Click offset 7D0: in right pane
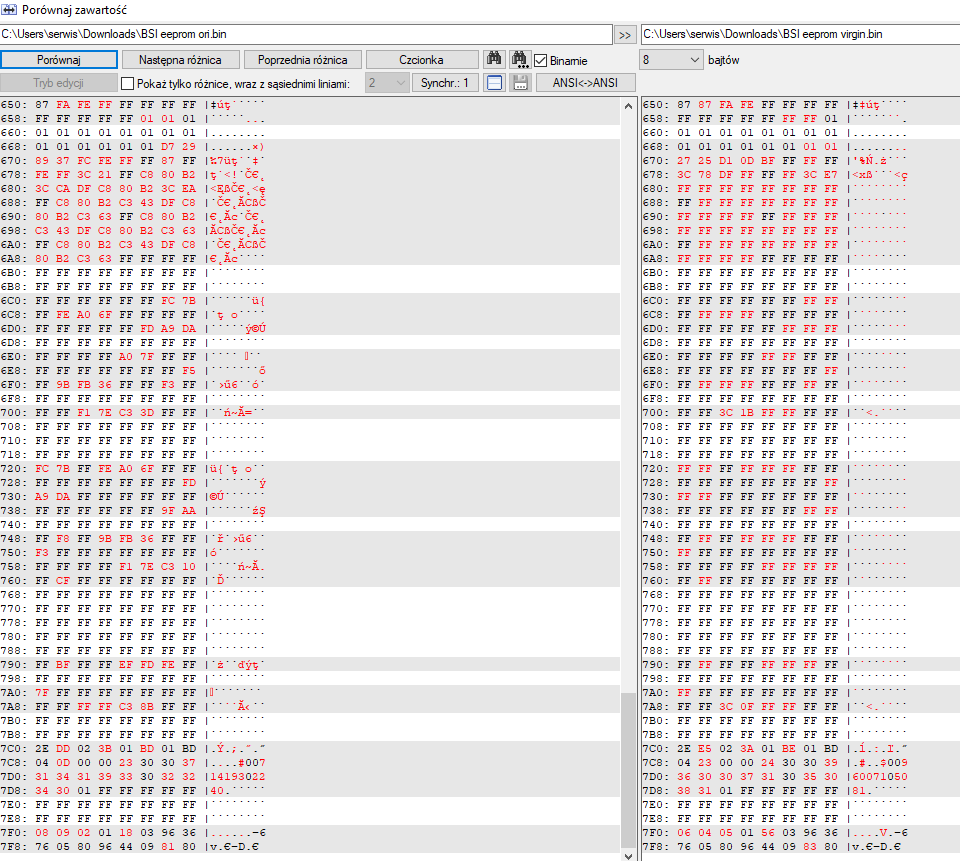 [656, 776]
